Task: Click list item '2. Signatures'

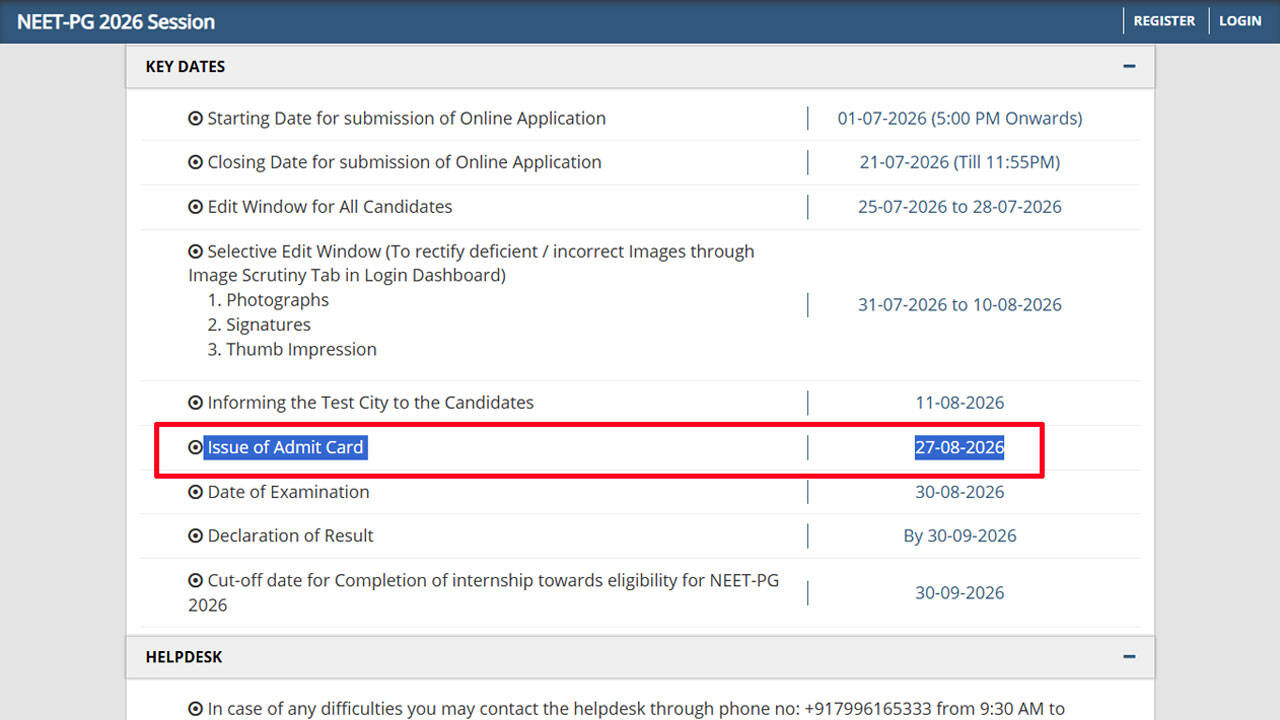Action: click(259, 325)
